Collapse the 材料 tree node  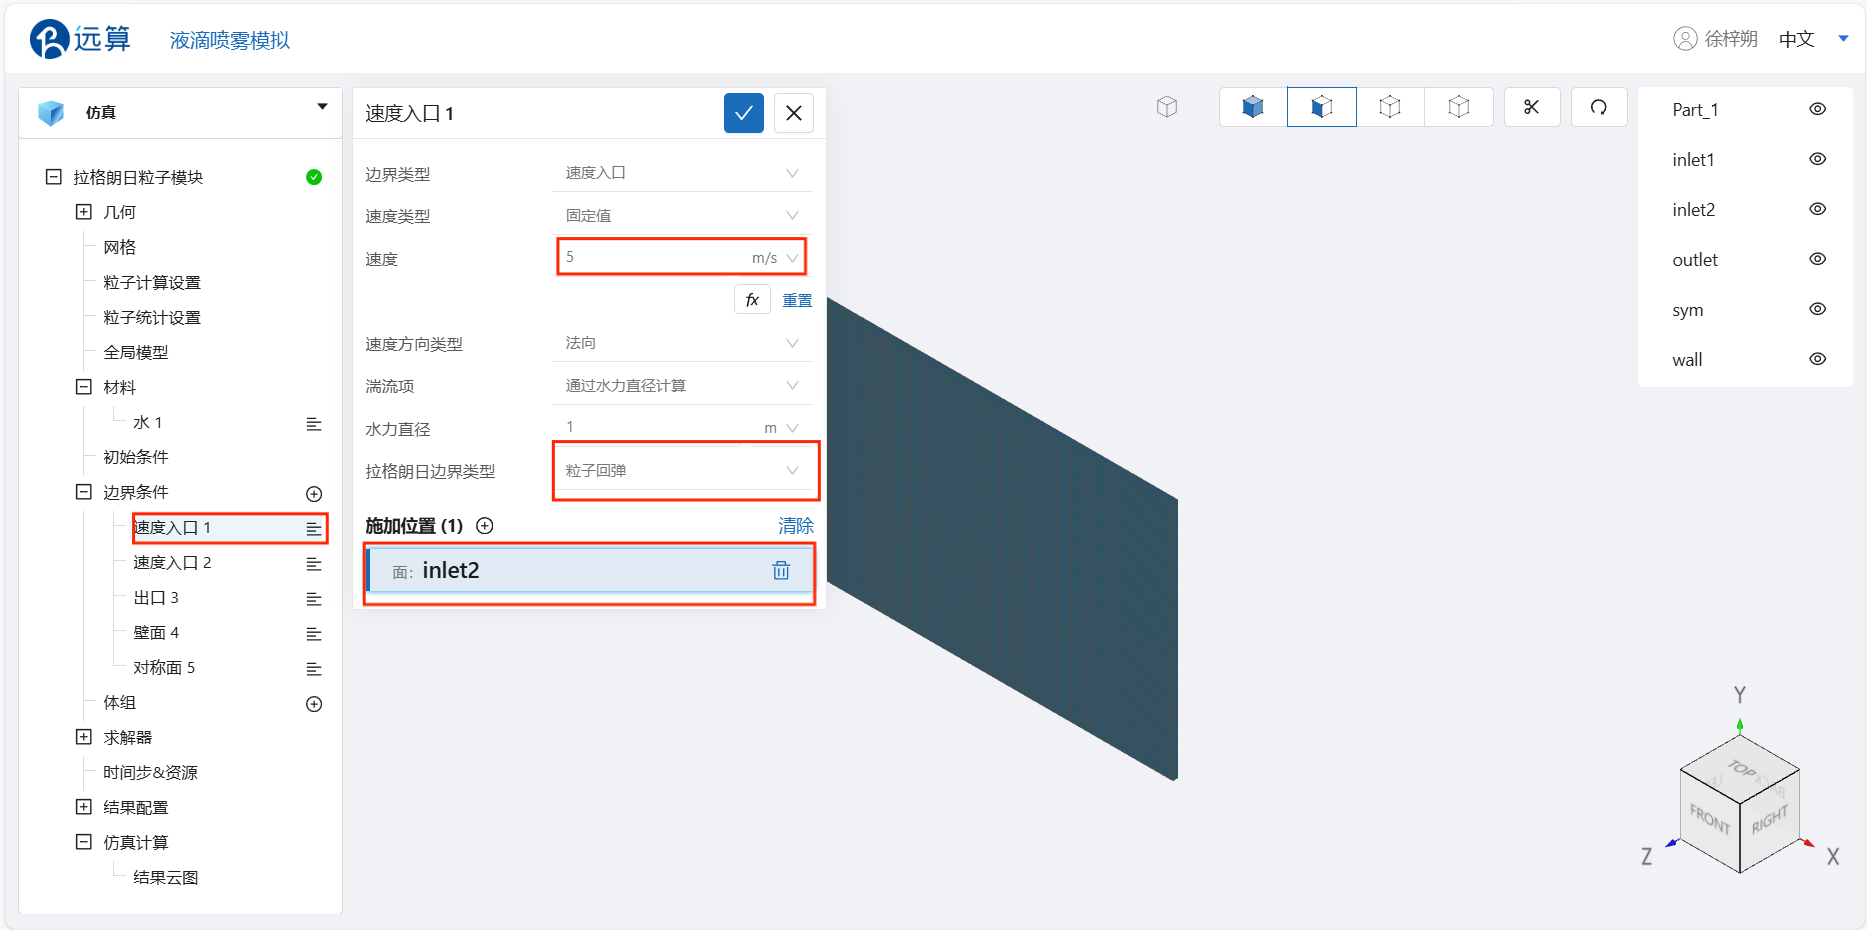click(x=84, y=387)
